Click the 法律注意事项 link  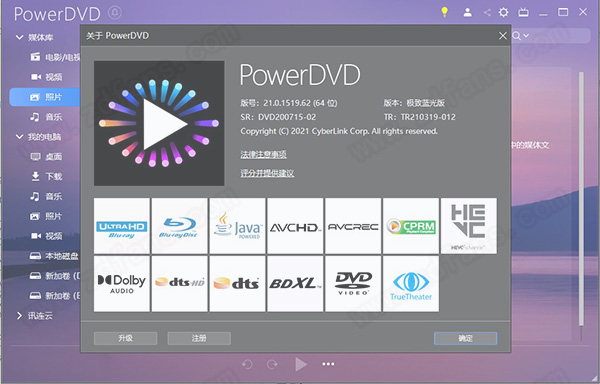click(x=263, y=155)
